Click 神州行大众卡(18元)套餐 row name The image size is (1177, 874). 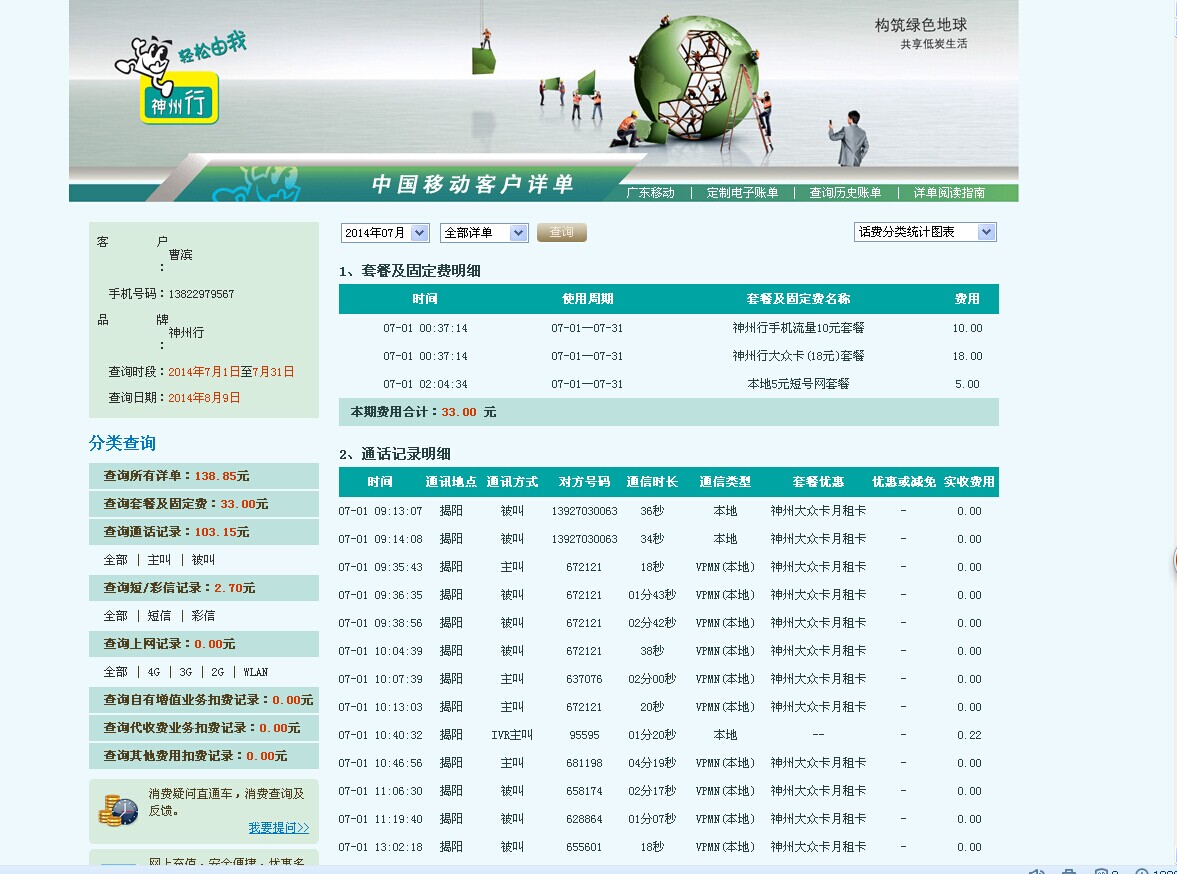(x=798, y=356)
